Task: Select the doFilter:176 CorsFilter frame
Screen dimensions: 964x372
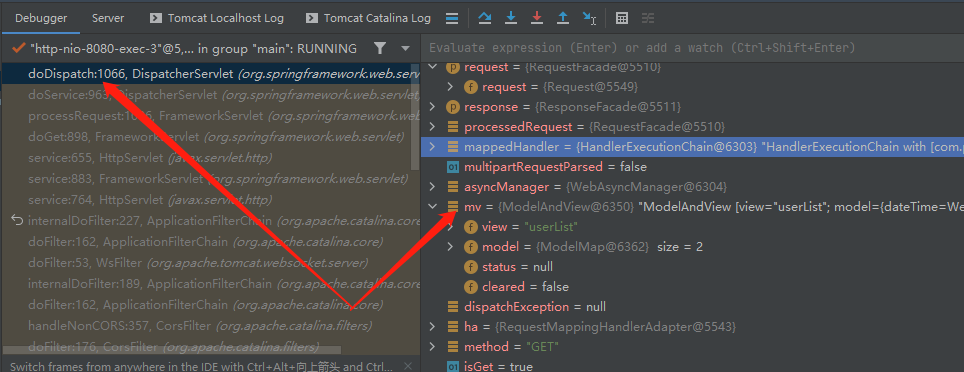Action: click(210, 346)
